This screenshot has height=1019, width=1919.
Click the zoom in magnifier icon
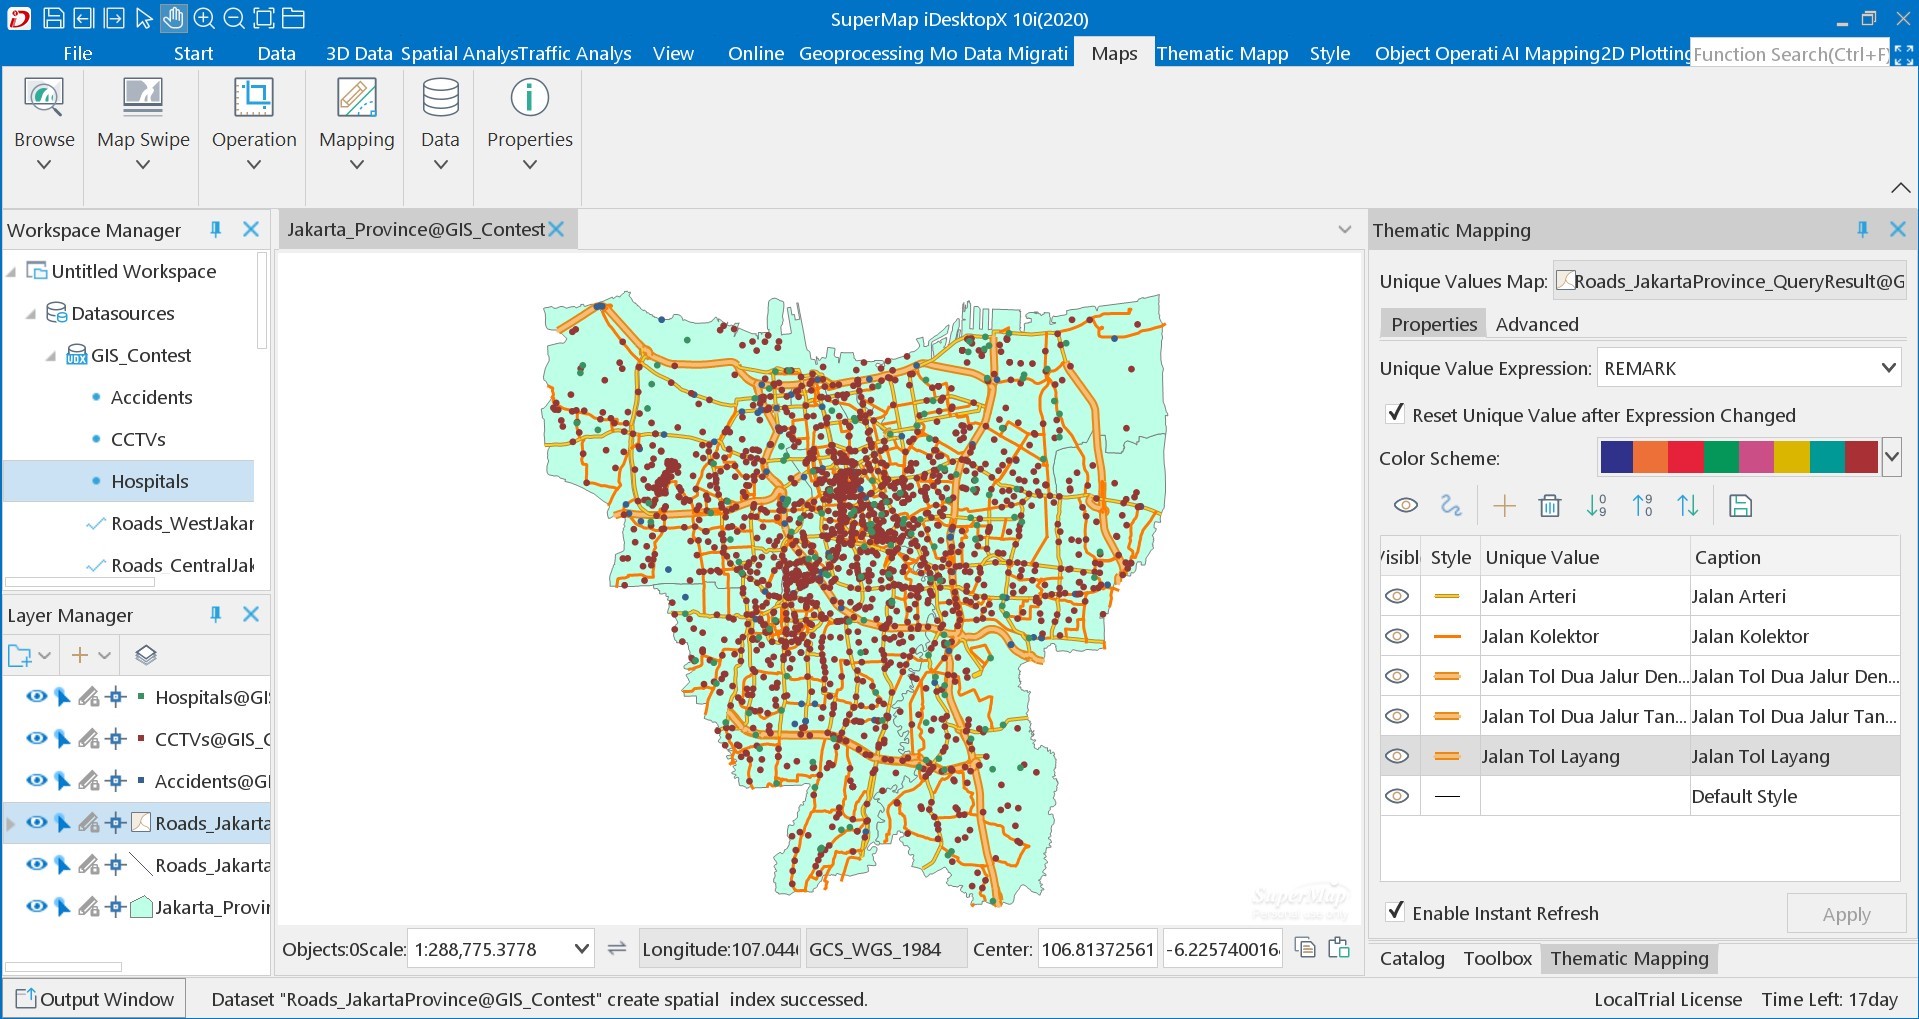click(x=204, y=18)
